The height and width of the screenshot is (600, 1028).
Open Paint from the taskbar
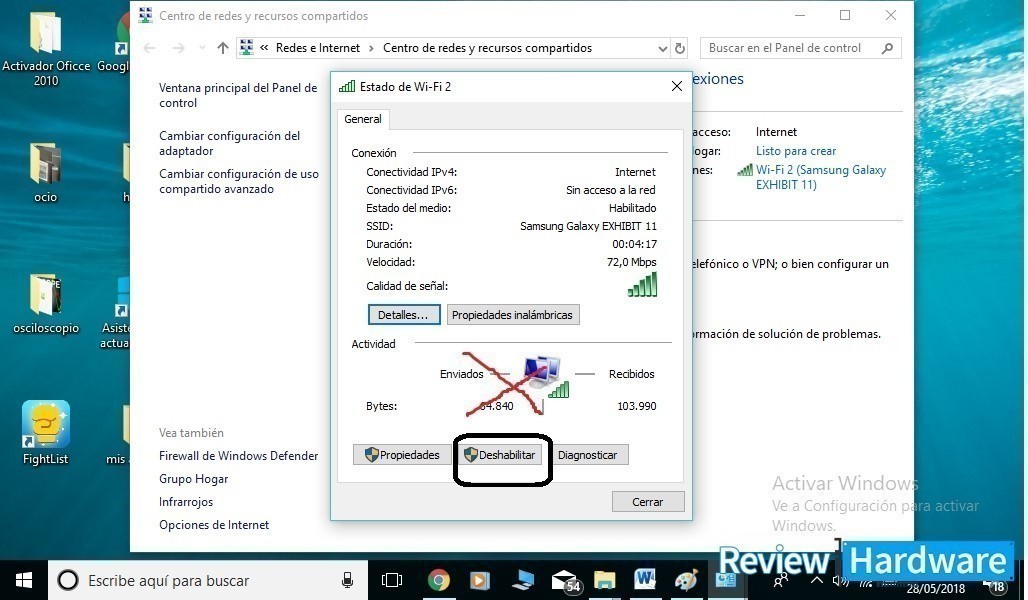coord(686,580)
